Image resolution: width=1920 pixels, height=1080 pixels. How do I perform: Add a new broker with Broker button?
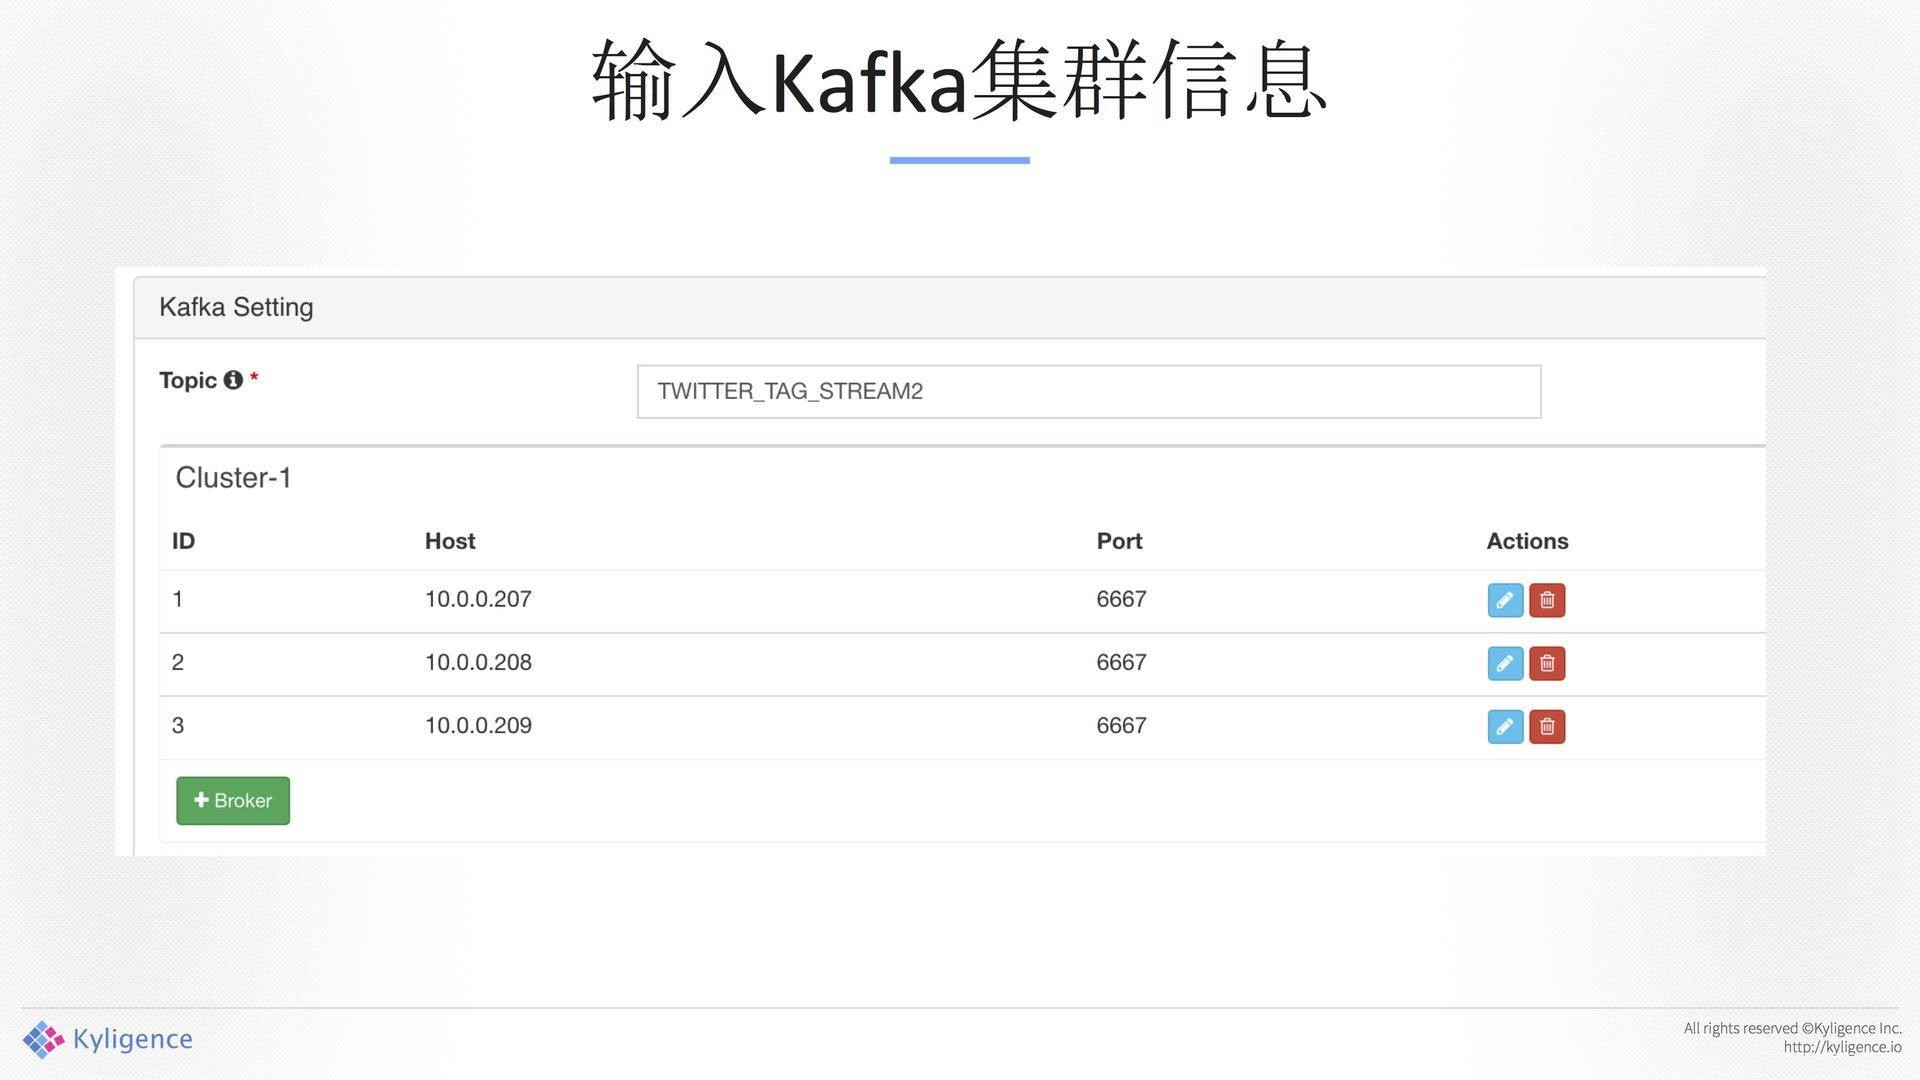point(233,800)
